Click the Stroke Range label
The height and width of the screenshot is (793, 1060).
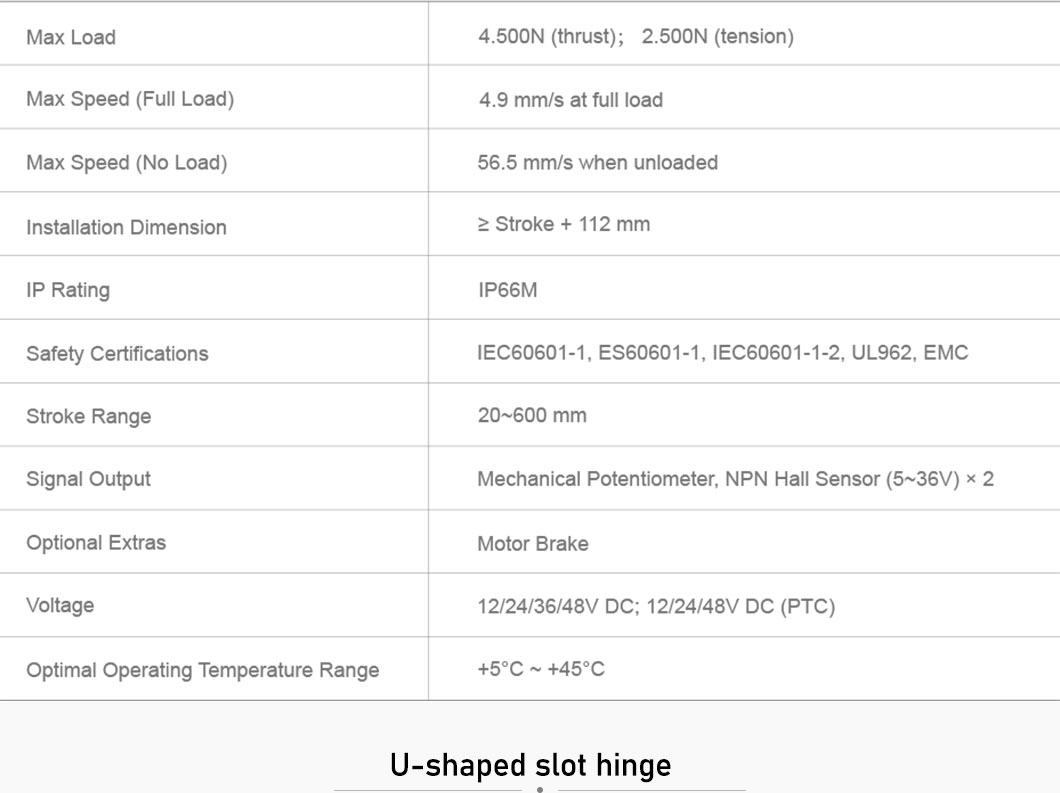tap(89, 416)
